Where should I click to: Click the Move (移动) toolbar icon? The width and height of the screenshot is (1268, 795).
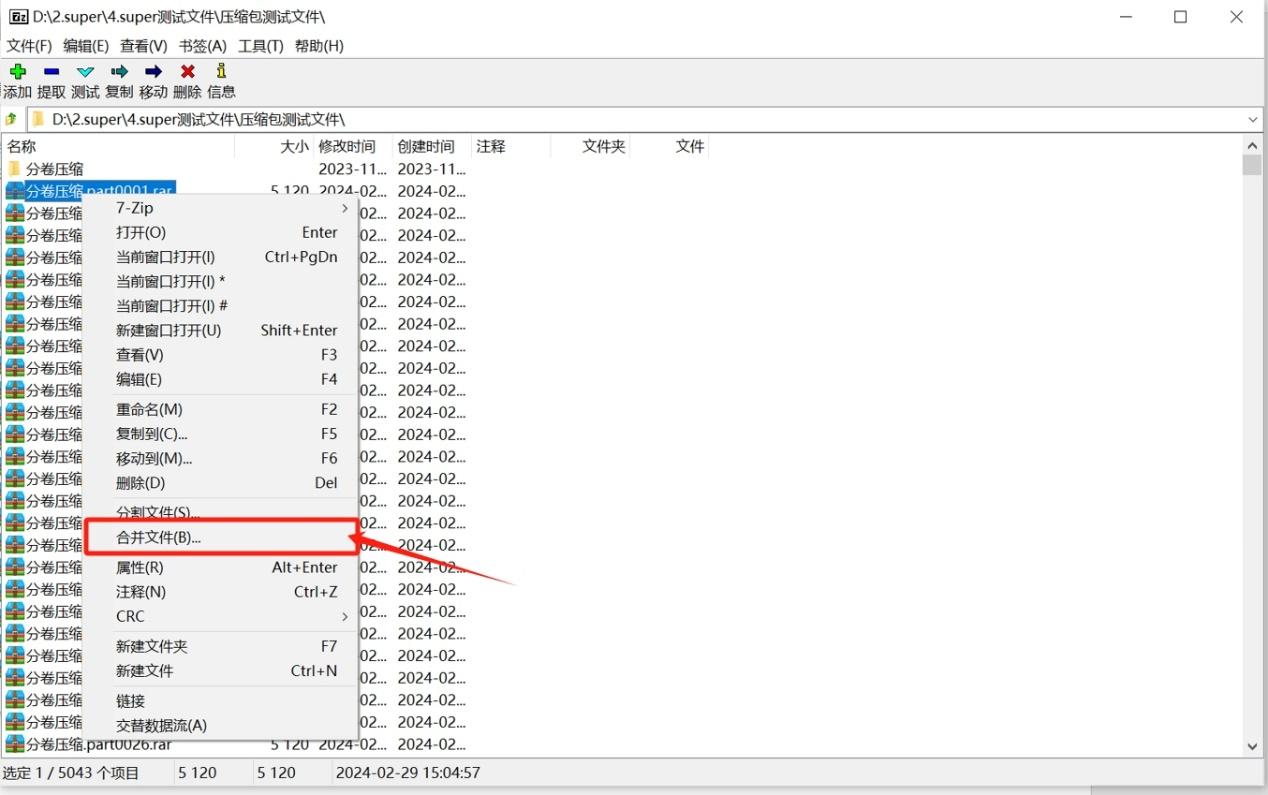153,72
